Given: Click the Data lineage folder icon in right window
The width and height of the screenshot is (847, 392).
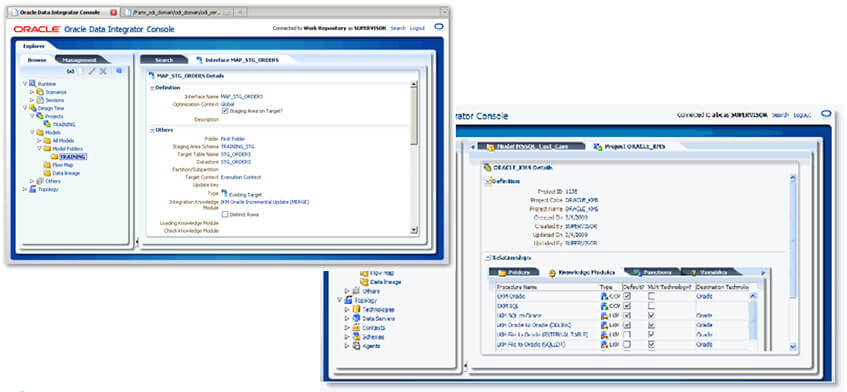Looking at the screenshot, I should (364, 282).
